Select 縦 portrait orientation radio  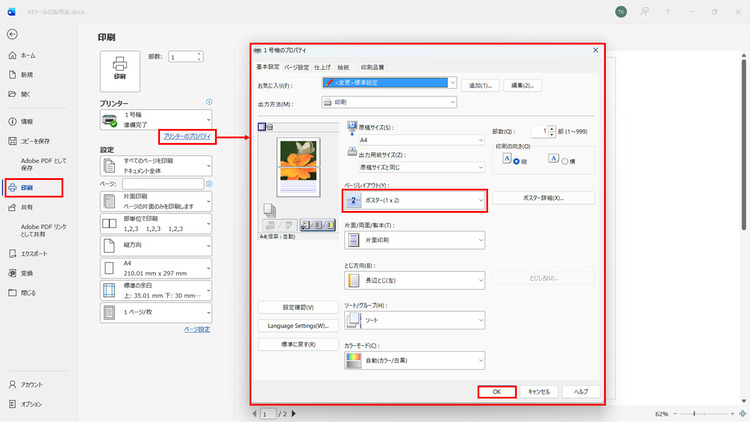[x=517, y=162]
